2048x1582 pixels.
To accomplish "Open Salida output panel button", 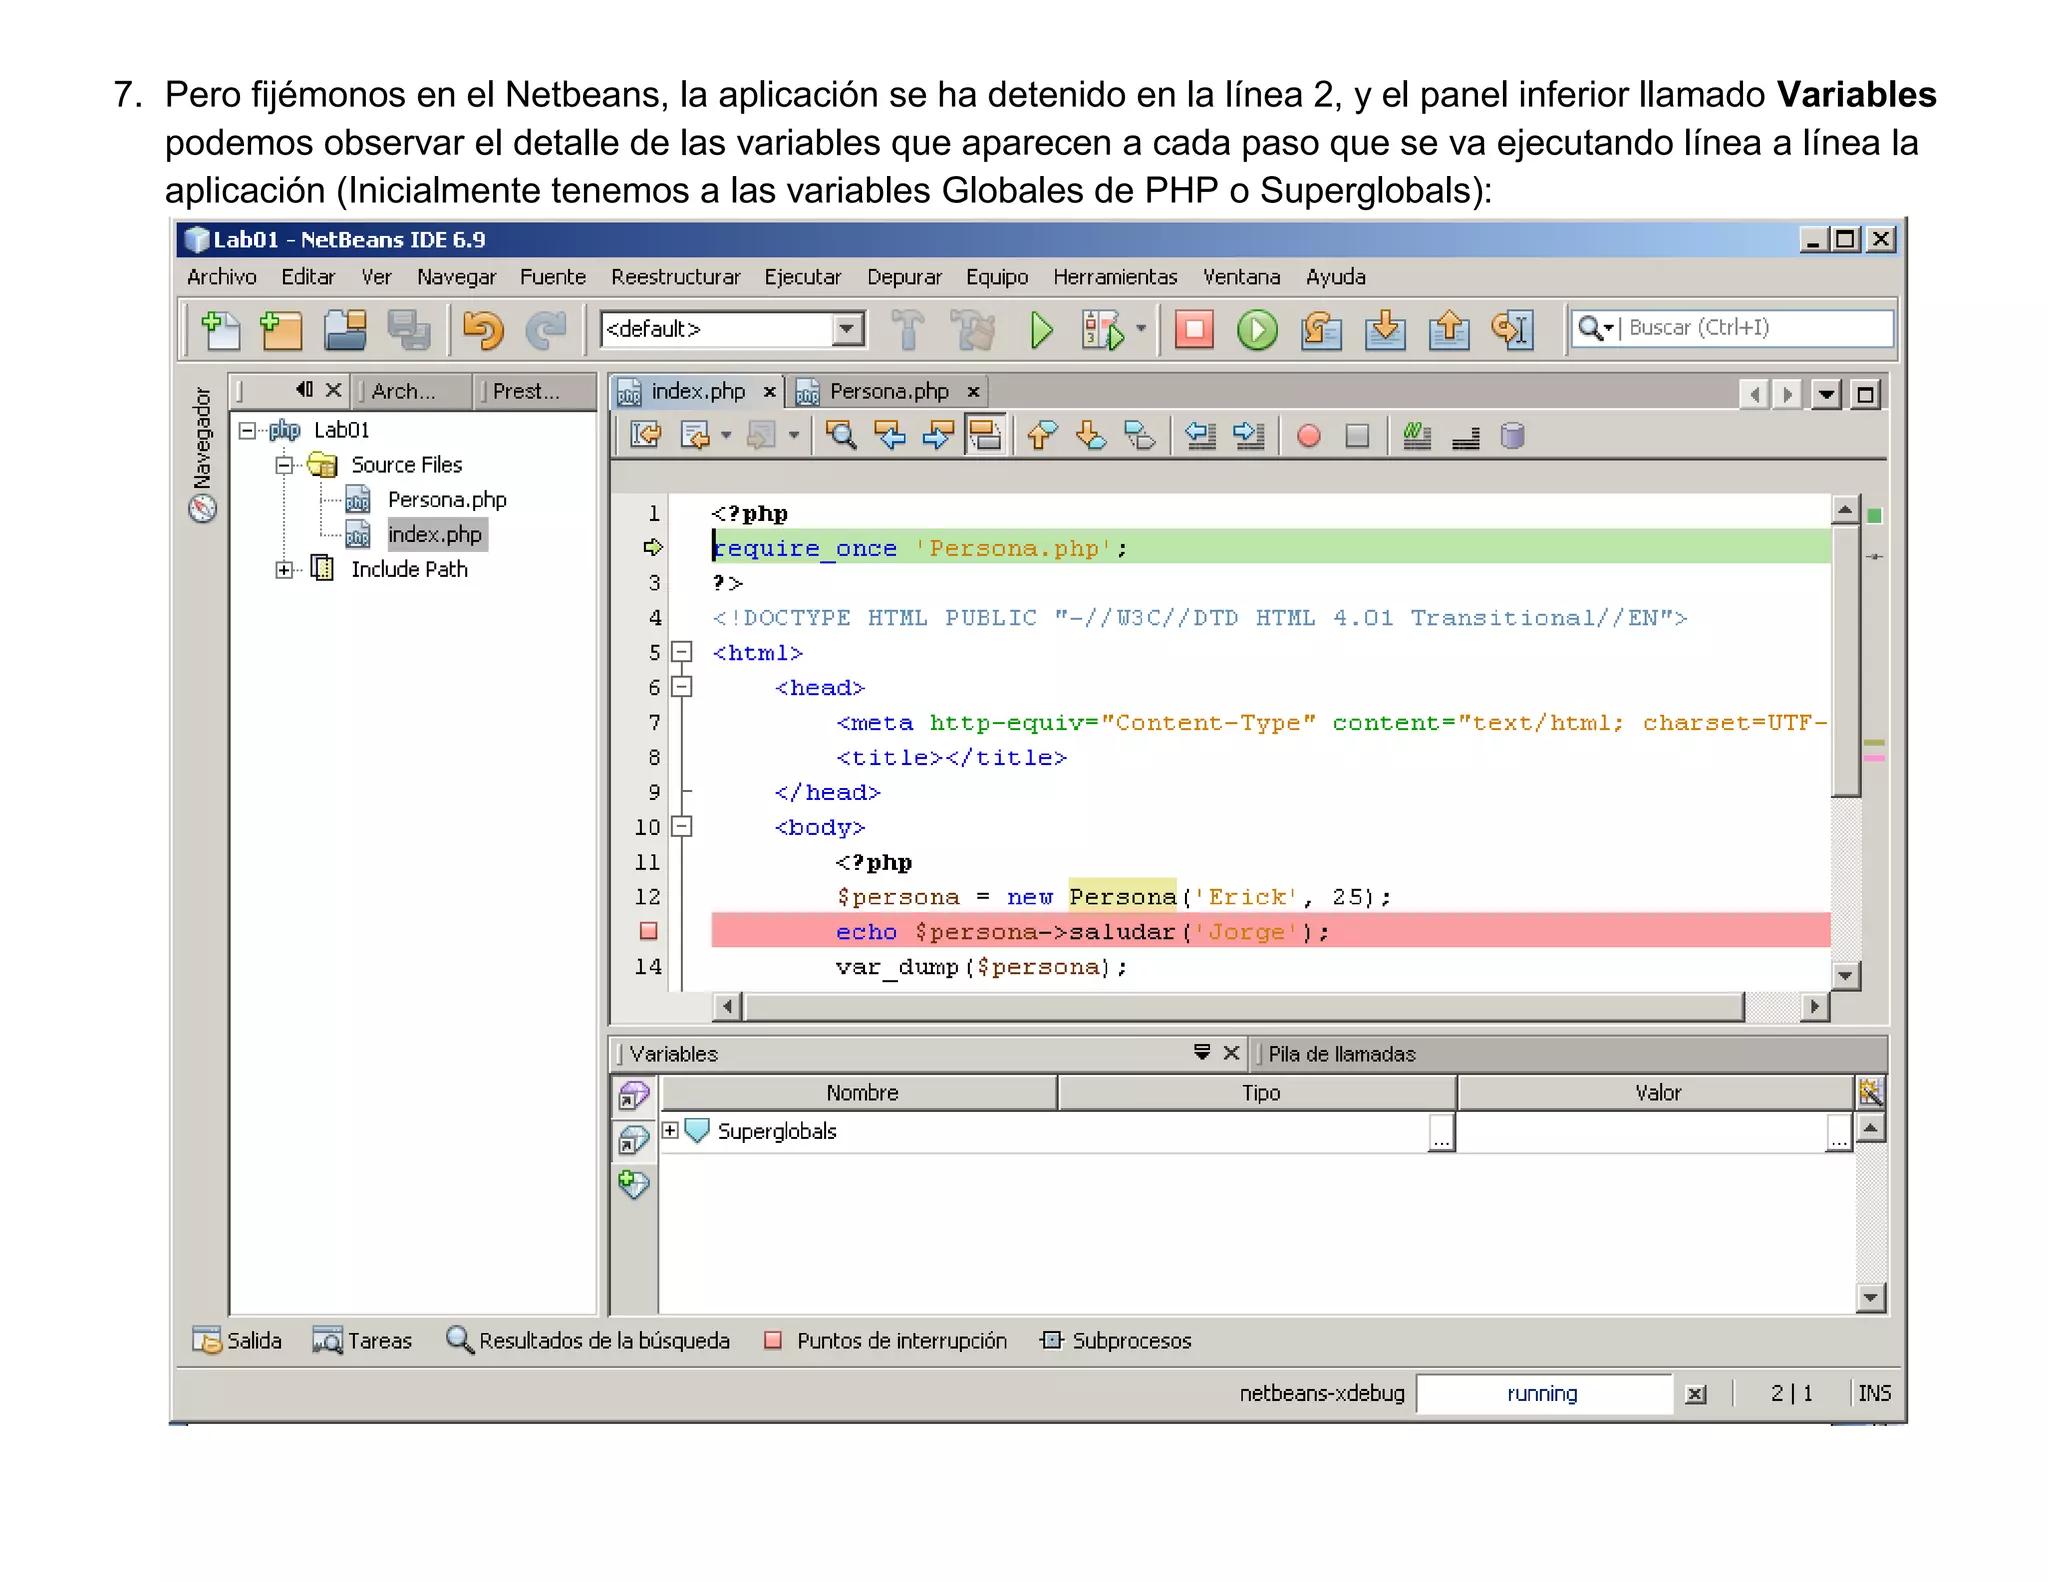I will pyautogui.click(x=237, y=1341).
